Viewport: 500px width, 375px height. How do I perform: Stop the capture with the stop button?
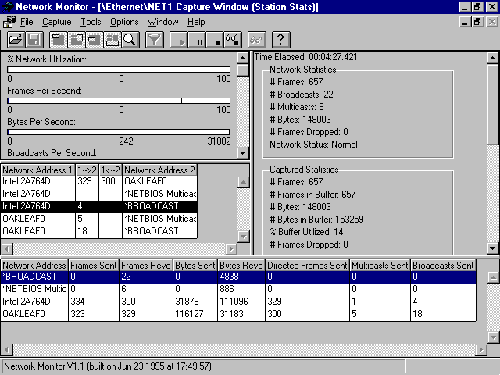click(x=215, y=40)
